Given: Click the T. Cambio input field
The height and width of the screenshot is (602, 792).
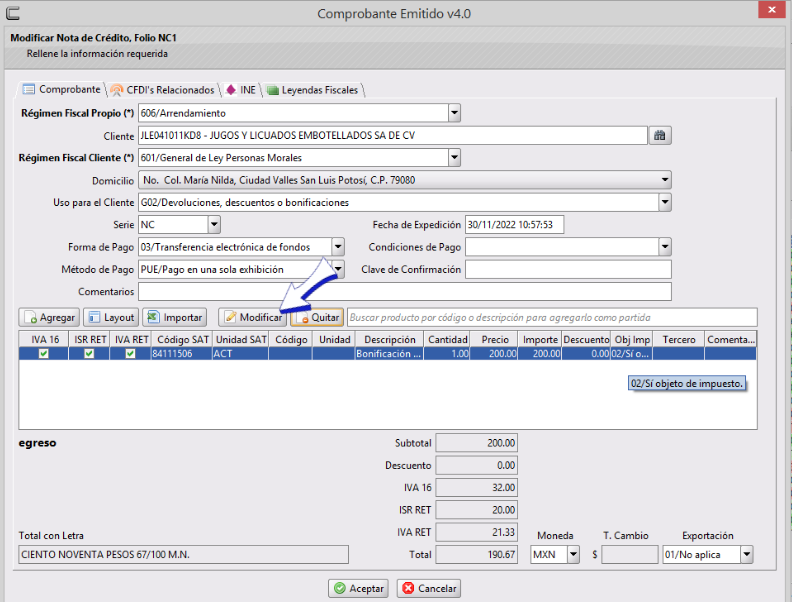Looking at the screenshot, I should (x=630, y=555).
